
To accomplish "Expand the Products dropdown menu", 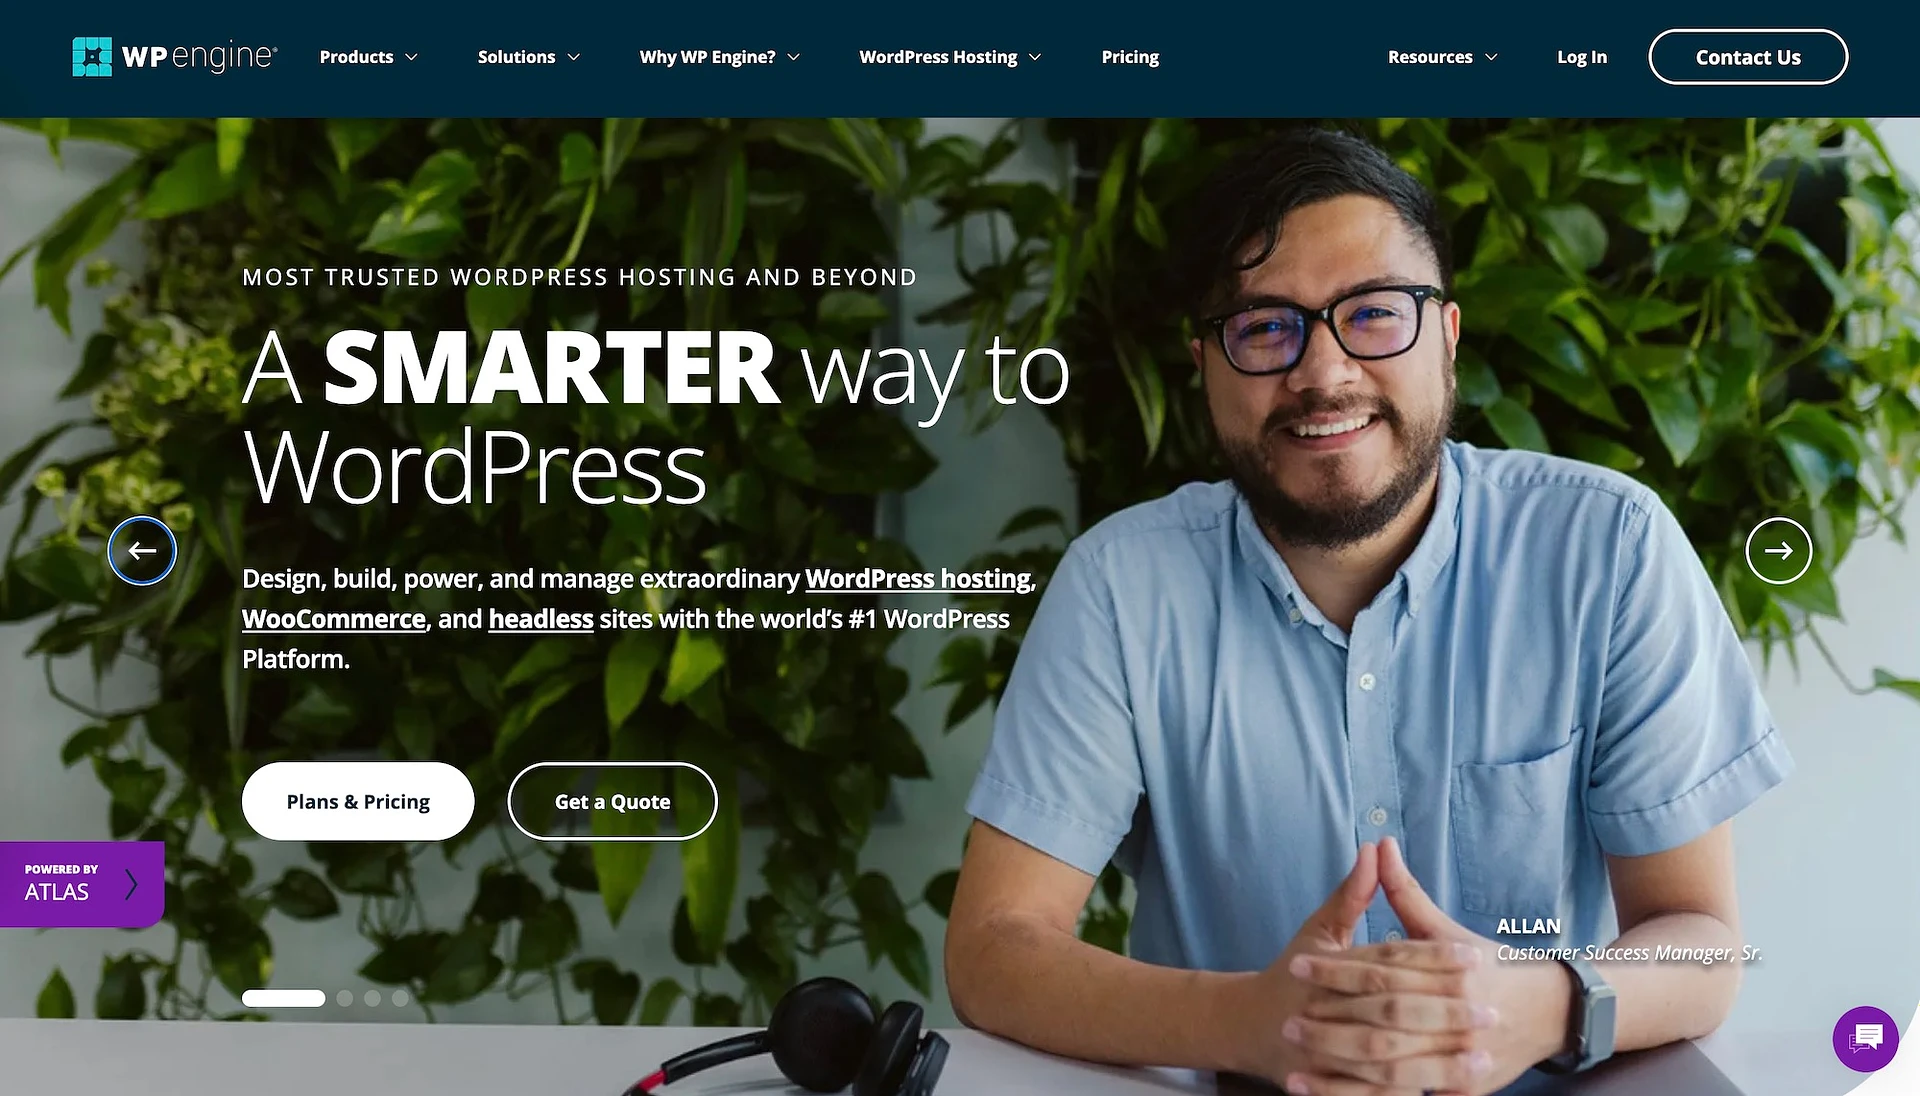I will click(369, 57).
